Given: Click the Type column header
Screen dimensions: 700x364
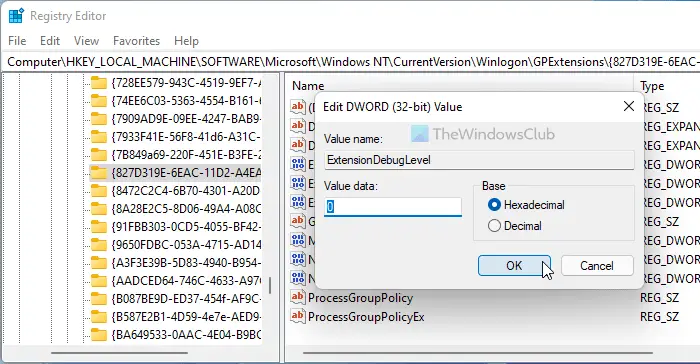Looking at the screenshot, I should (x=652, y=86).
